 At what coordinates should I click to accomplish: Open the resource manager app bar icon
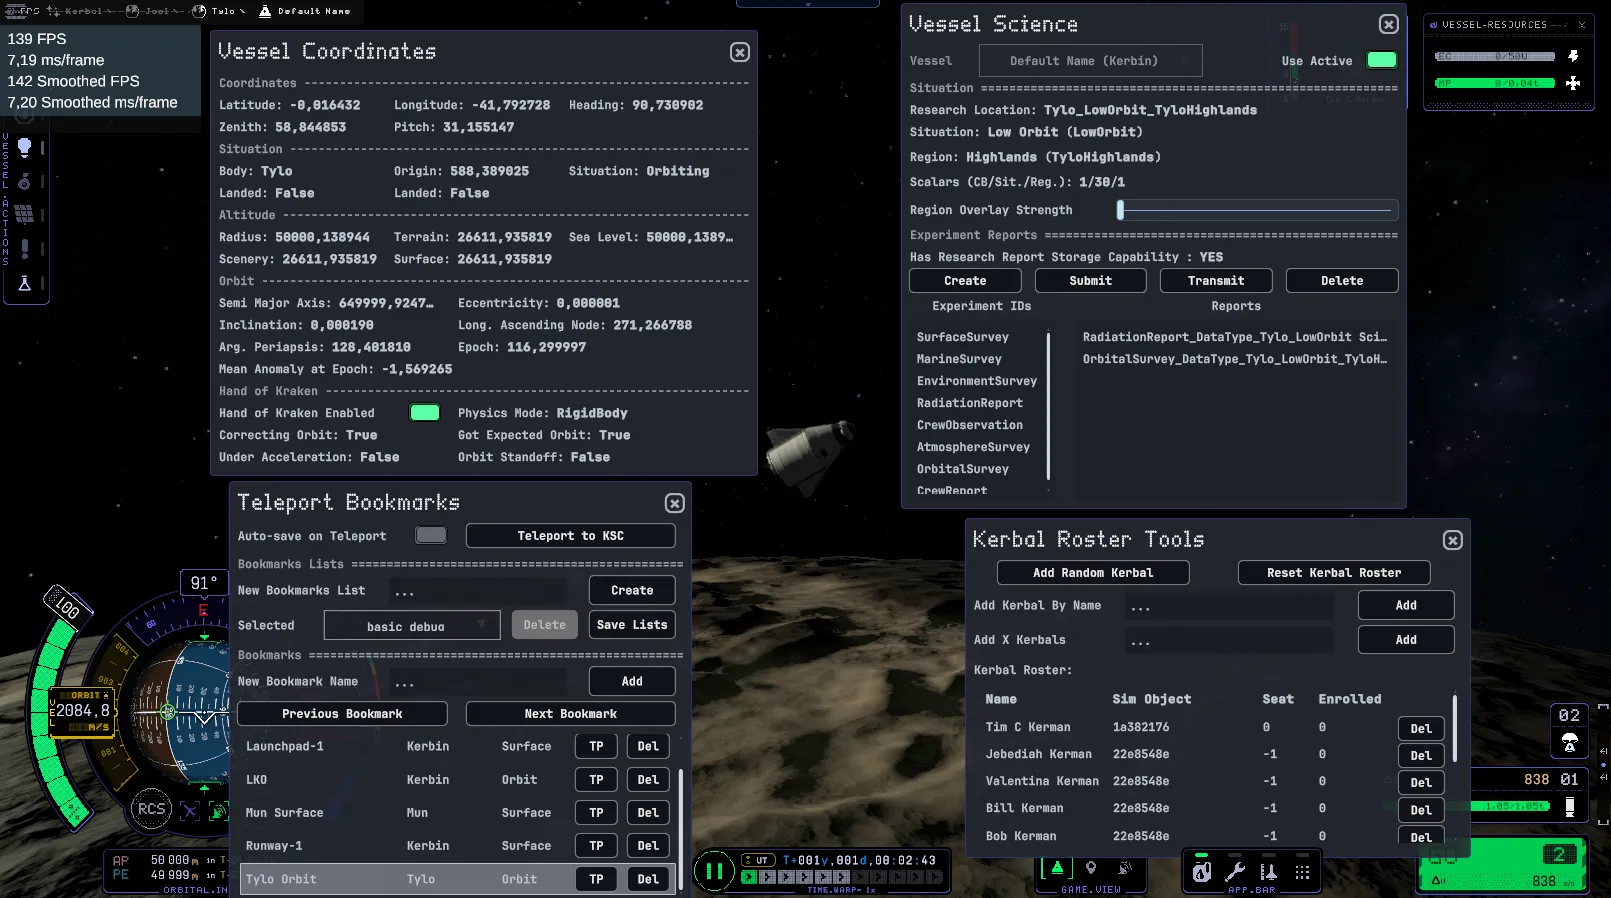click(x=1202, y=872)
